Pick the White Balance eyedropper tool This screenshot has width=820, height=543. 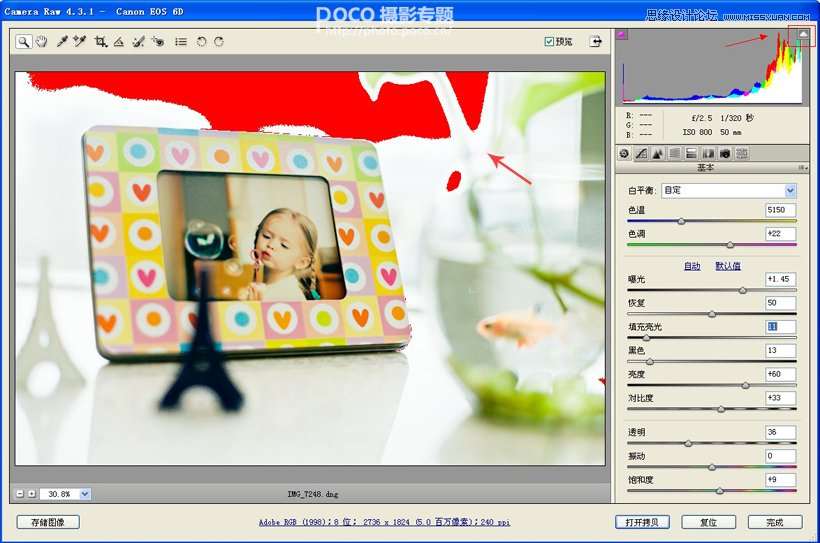point(62,42)
